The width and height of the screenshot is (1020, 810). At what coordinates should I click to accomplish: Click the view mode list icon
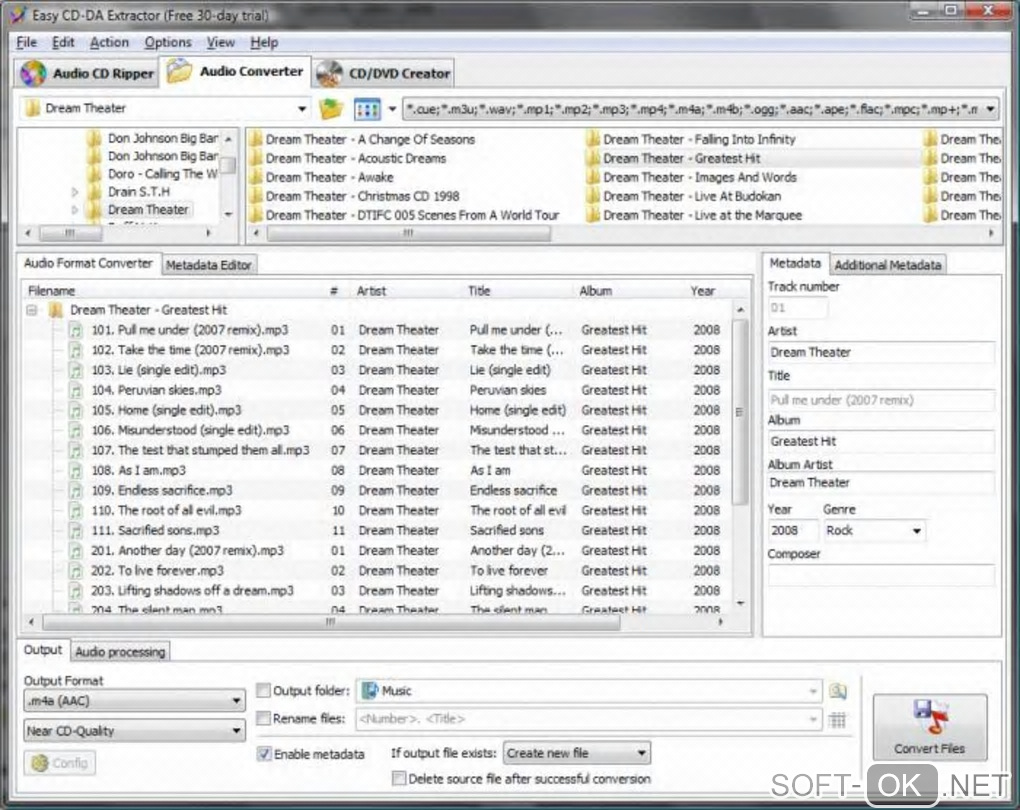[367, 109]
